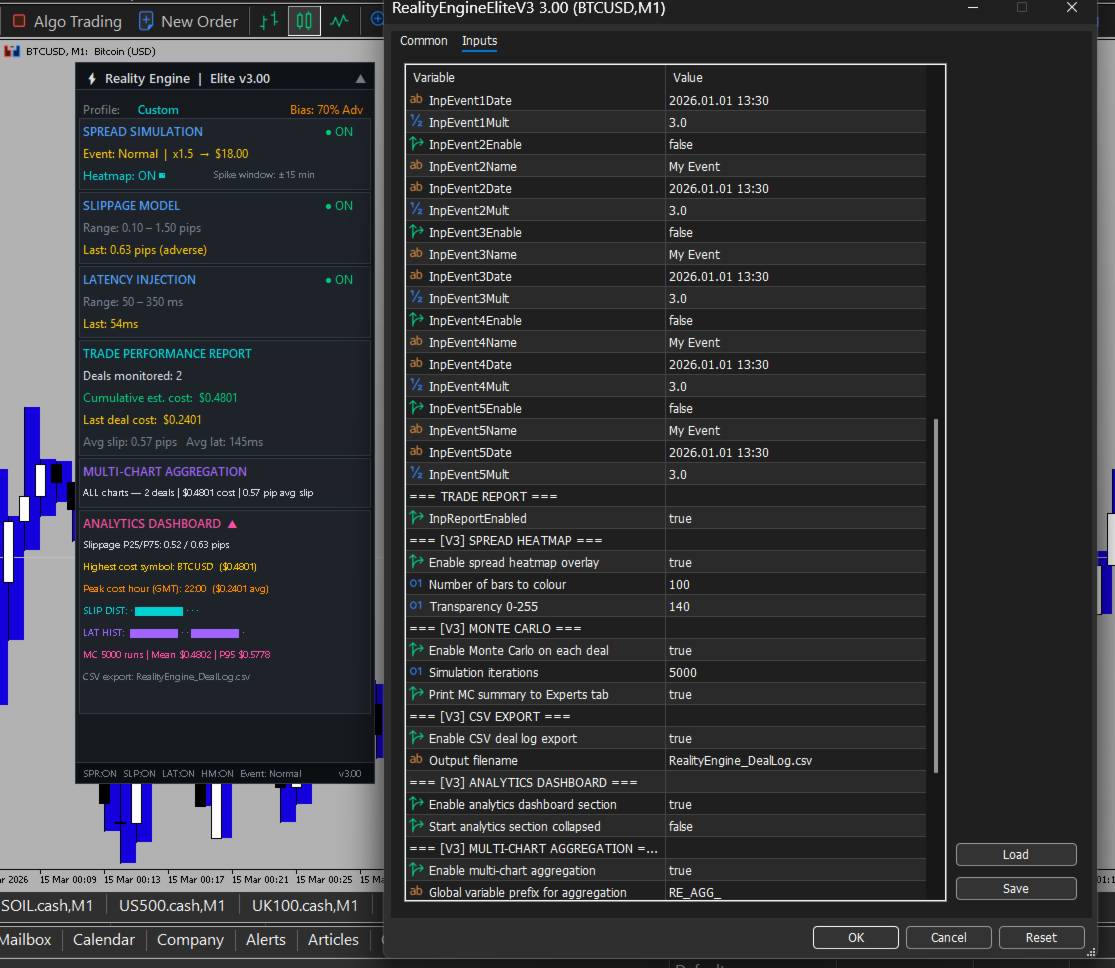This screenshot has height=968, width=1115.
Task: Click the lightning bolt Reality Engine icon
Action: click(92, 79)
